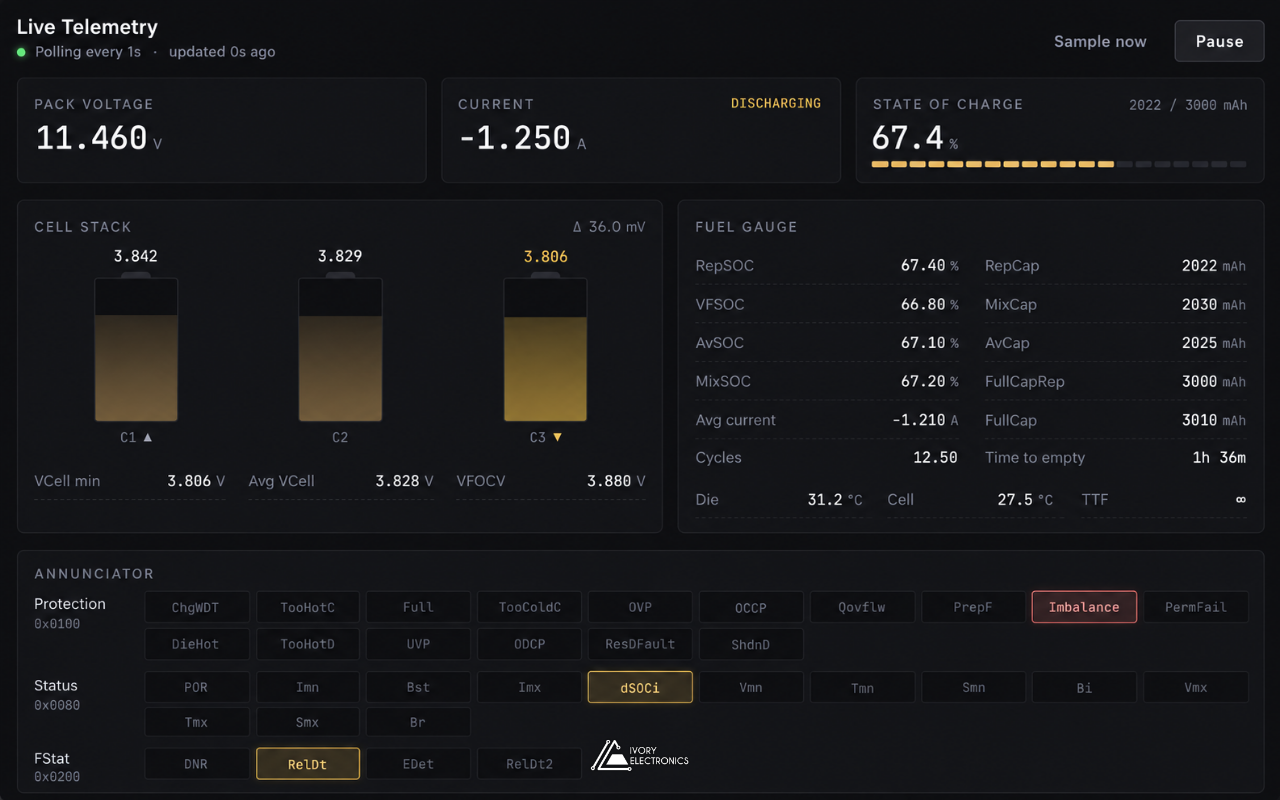
Task: Pause the live telemetry polling
Action: (x=1219, y=41)
